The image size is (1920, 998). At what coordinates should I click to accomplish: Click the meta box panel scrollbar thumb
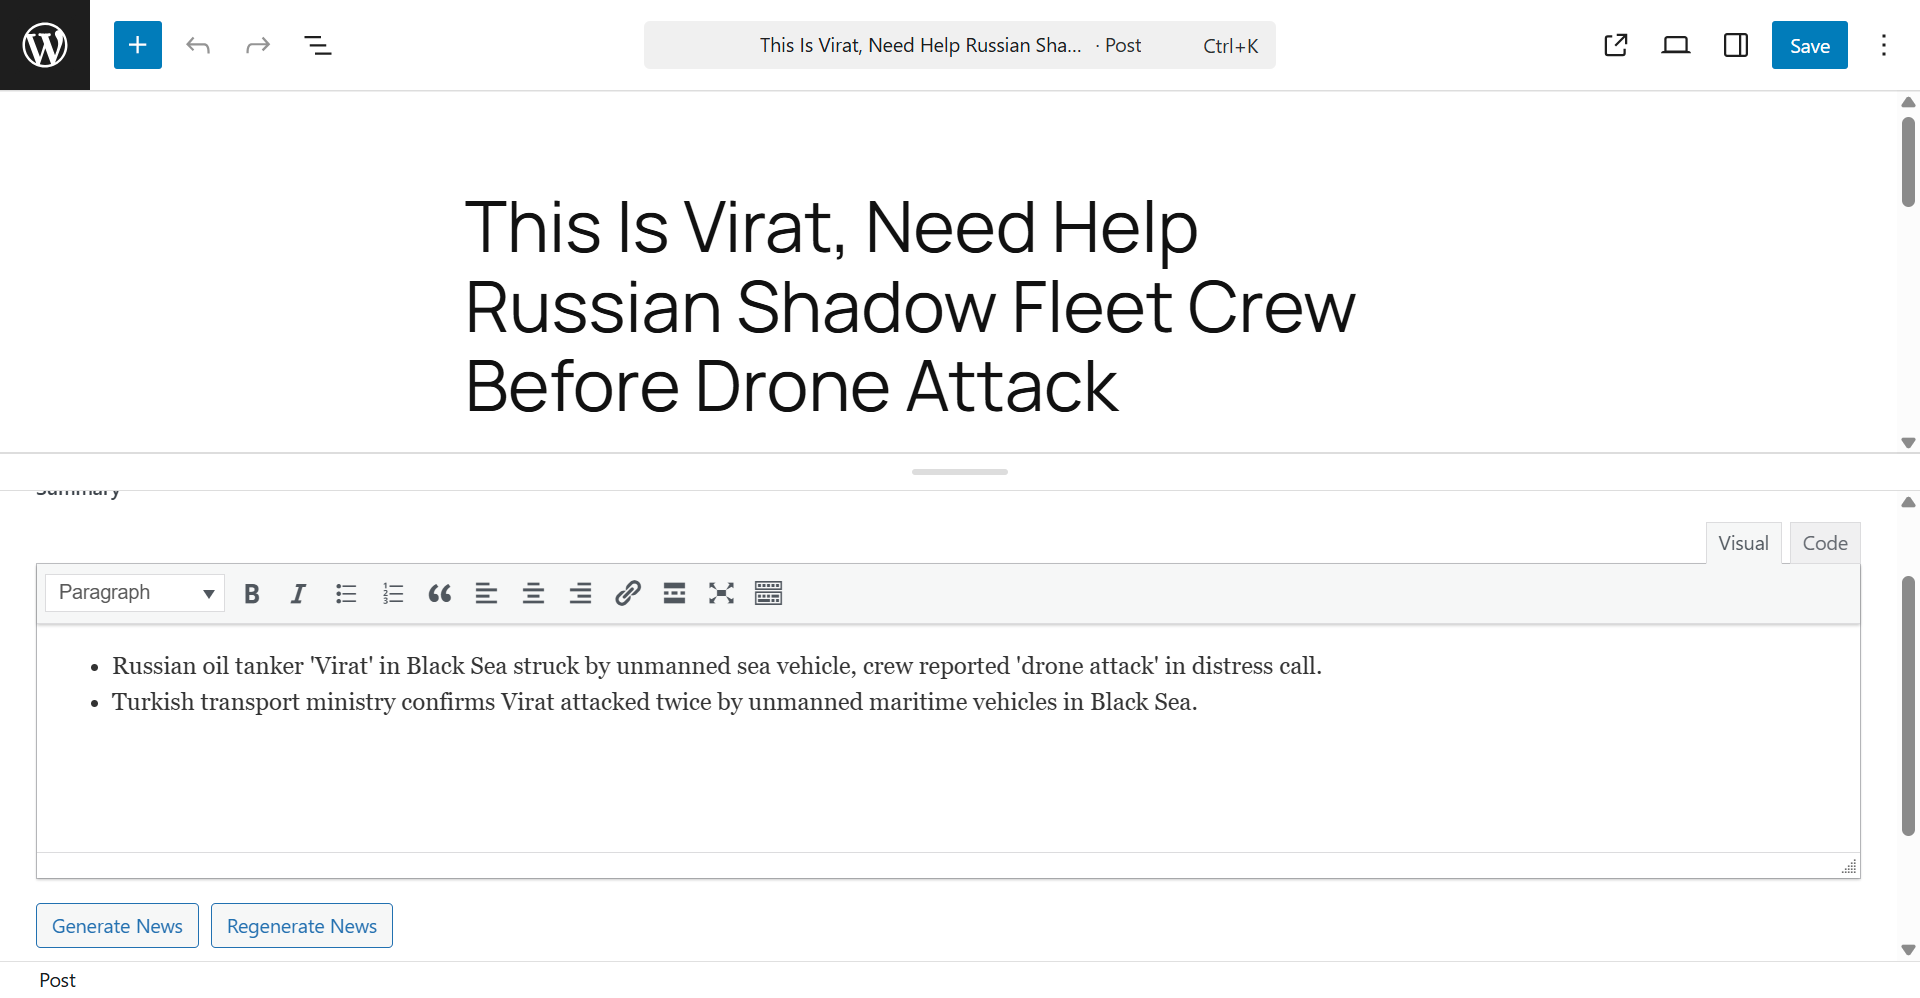click(x=1908, y=706)
